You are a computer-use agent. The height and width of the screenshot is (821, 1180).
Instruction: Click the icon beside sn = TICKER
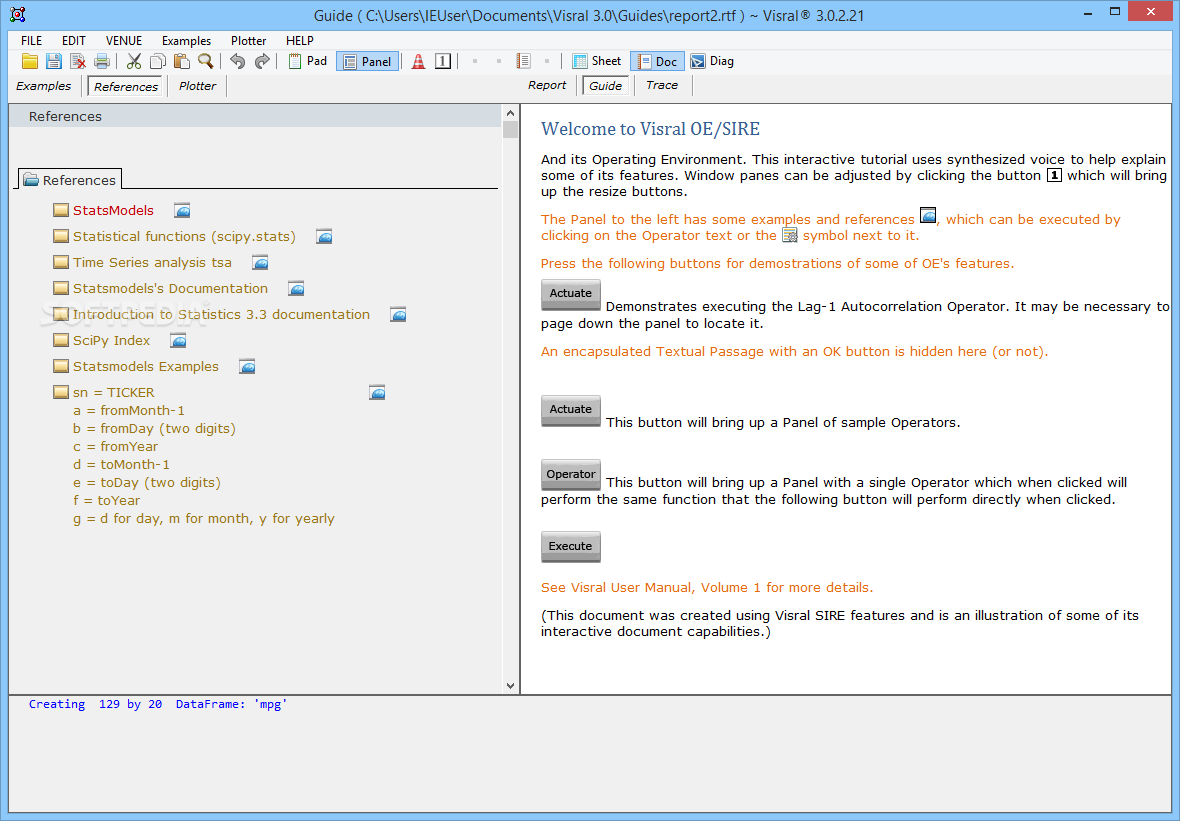(x=377, y=393)
